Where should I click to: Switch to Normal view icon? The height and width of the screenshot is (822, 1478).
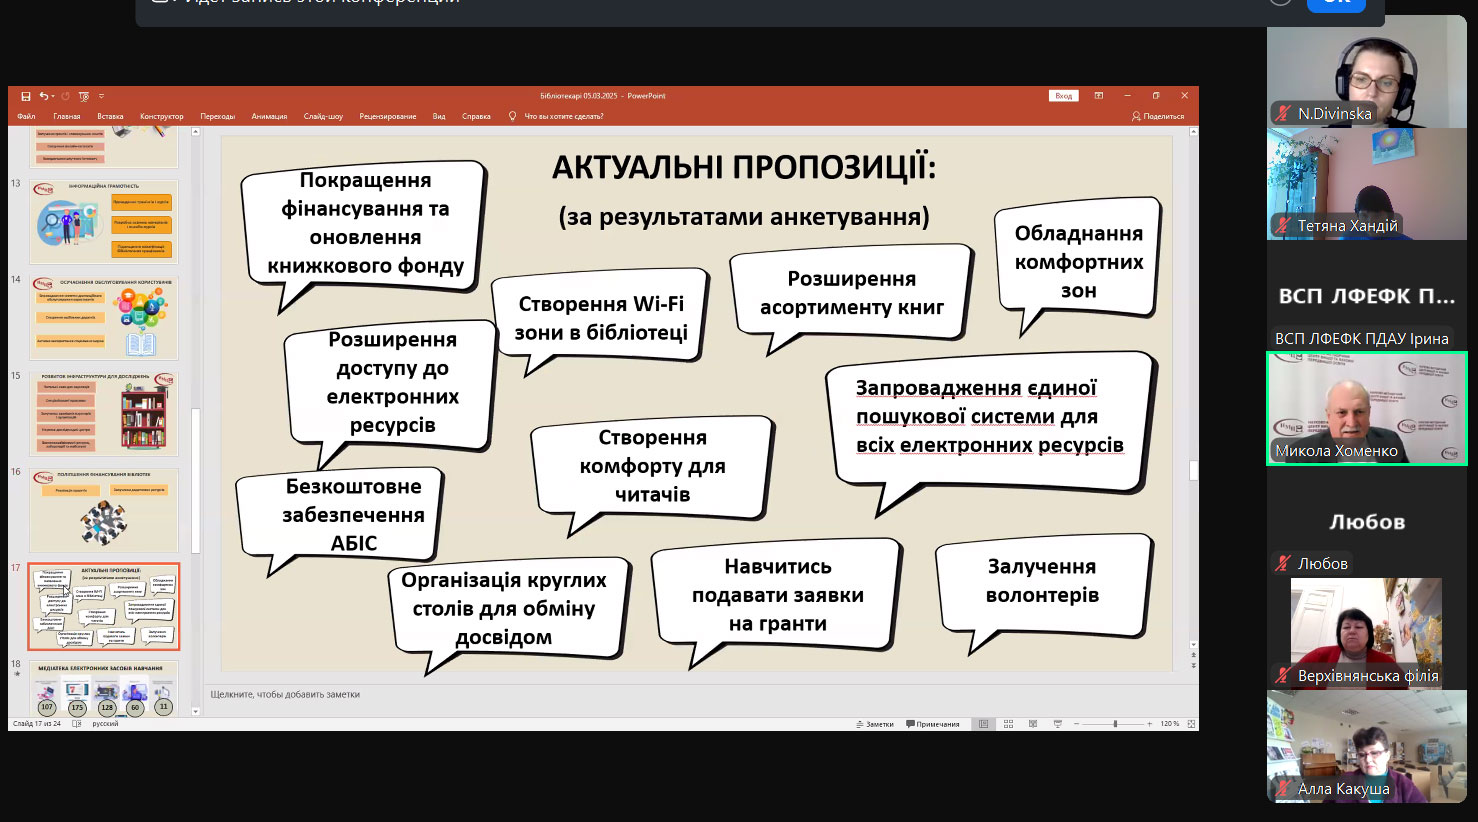pyautogui.click(x=984, y=724)
